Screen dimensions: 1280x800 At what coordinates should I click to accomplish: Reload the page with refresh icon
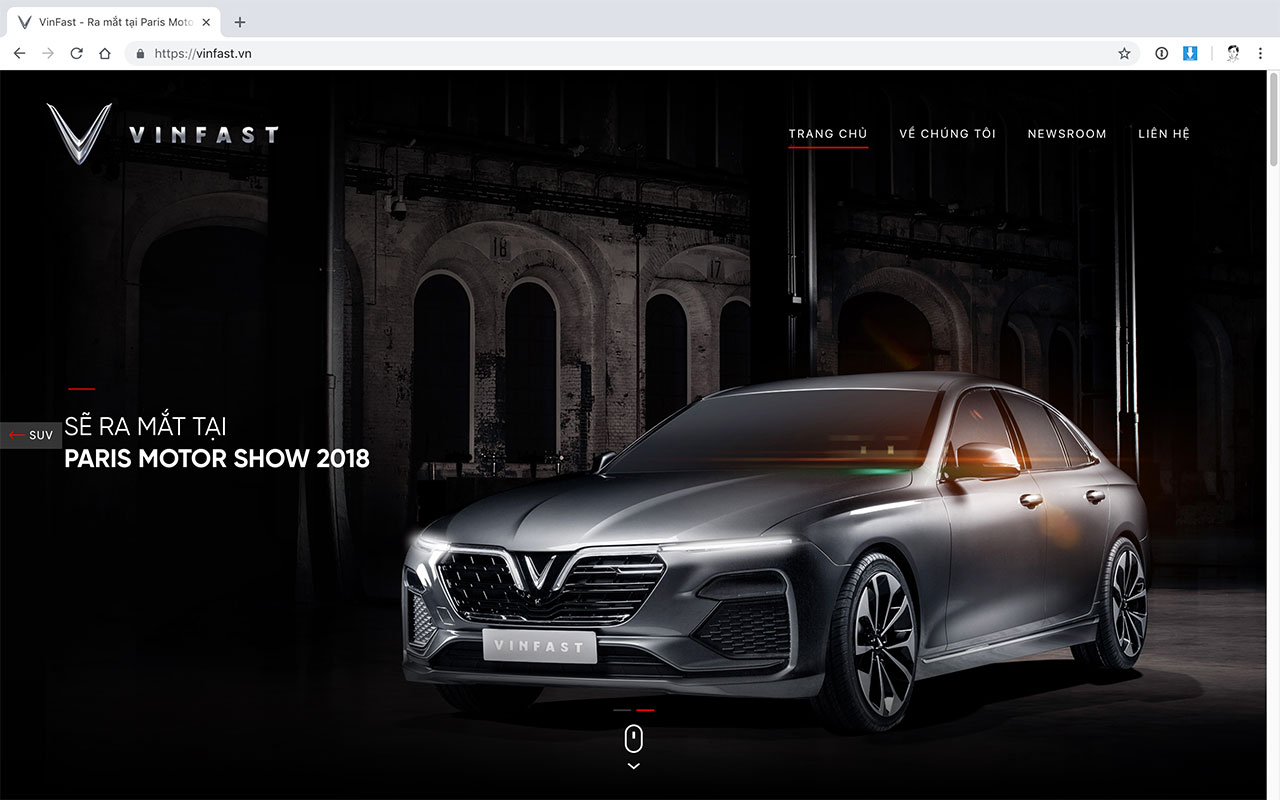[76, 54]
